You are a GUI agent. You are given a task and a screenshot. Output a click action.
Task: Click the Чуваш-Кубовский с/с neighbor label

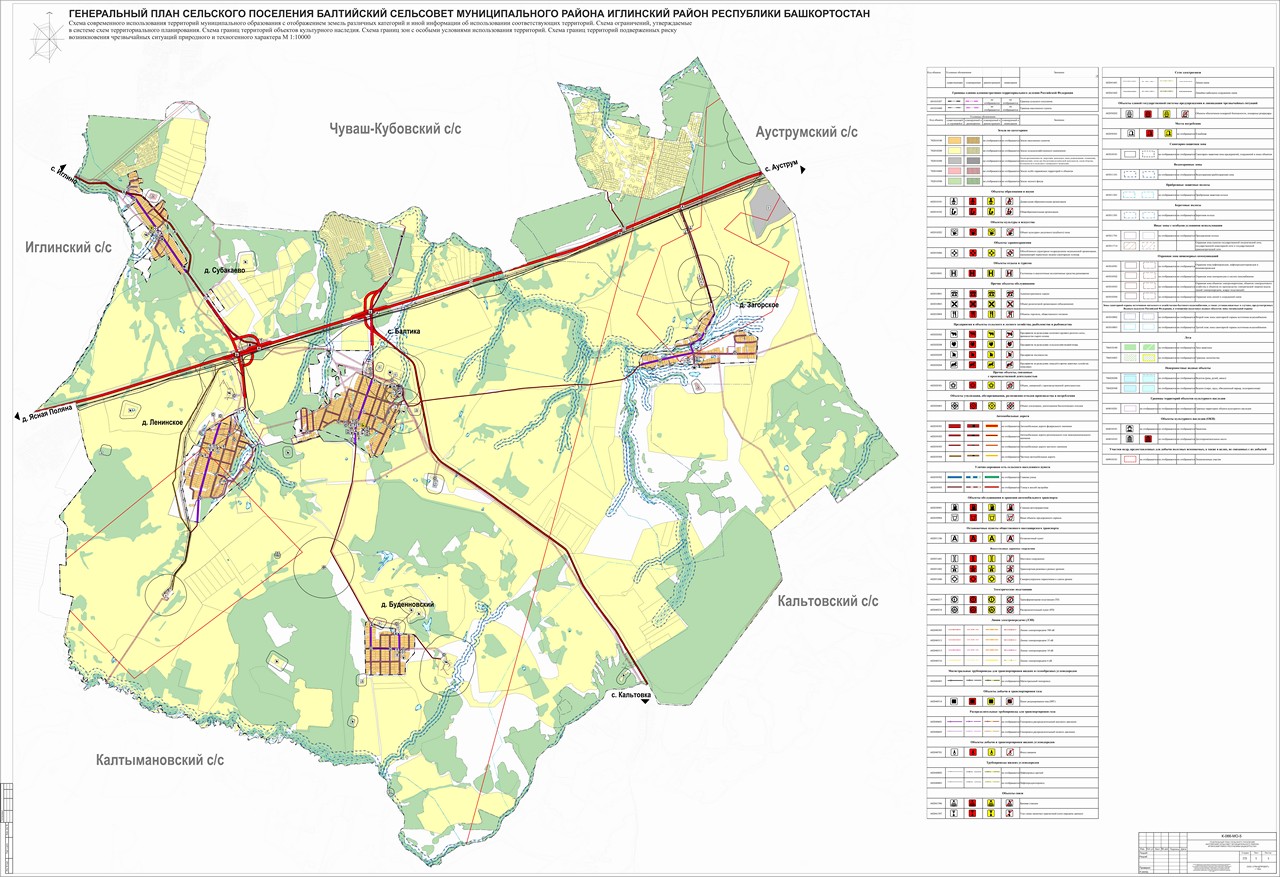click(393, 128)
